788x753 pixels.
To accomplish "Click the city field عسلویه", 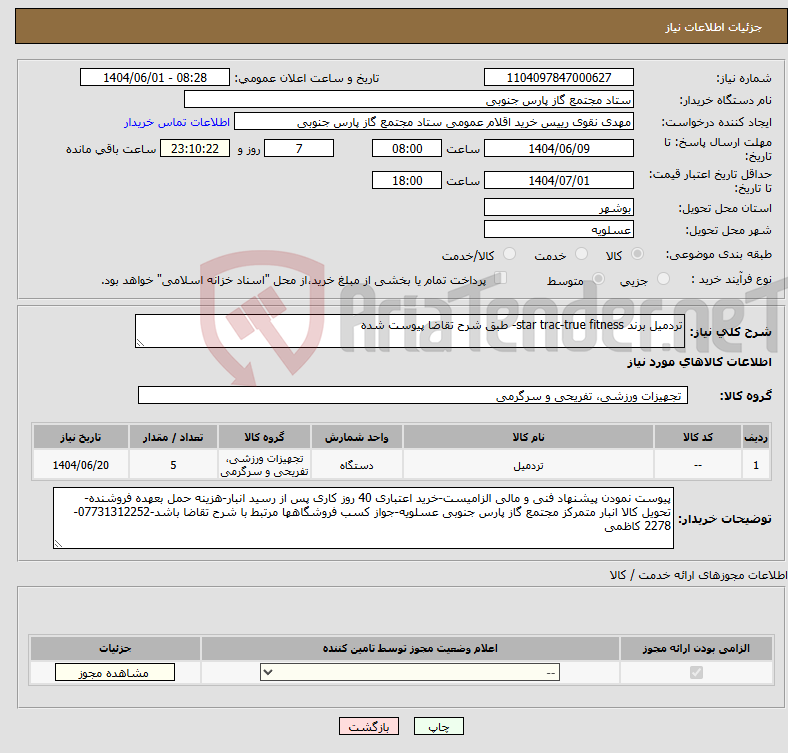I will click(559, 229).
